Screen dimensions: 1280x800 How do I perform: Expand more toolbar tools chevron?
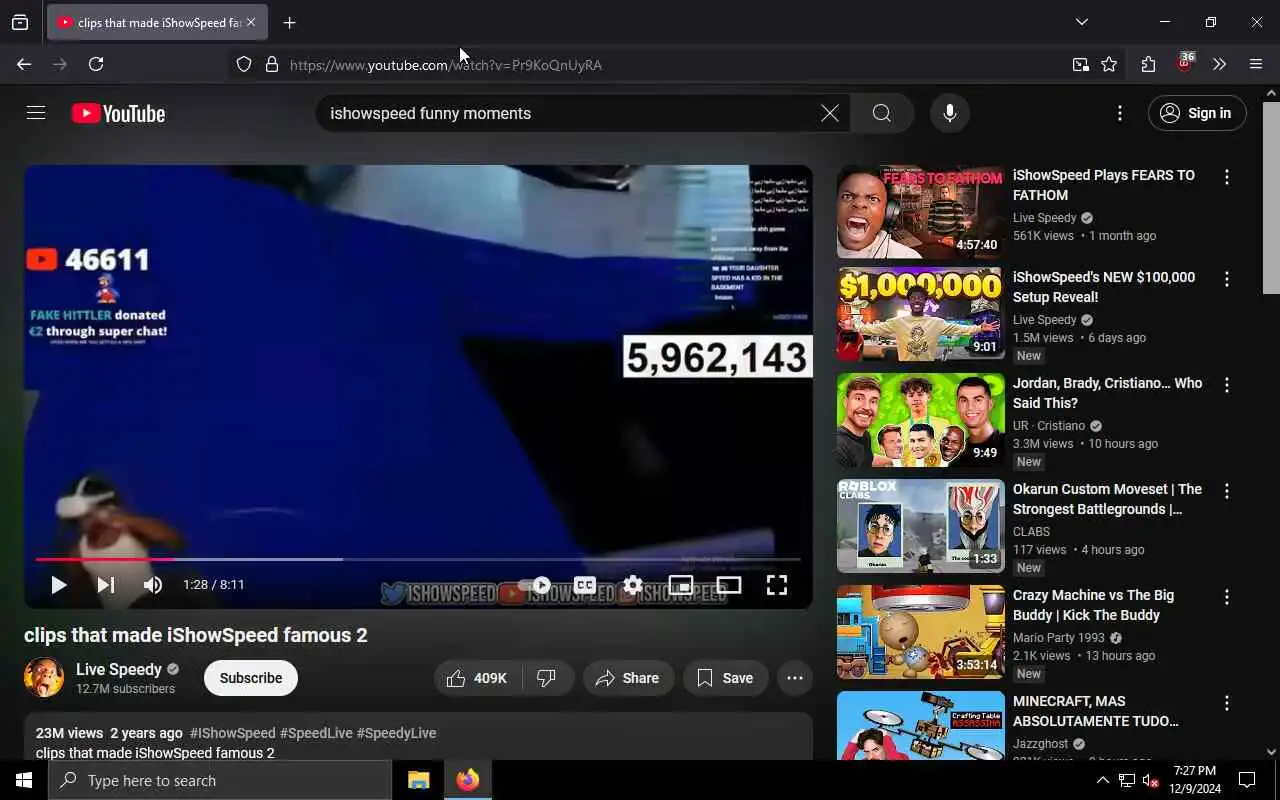point(1219,64)
